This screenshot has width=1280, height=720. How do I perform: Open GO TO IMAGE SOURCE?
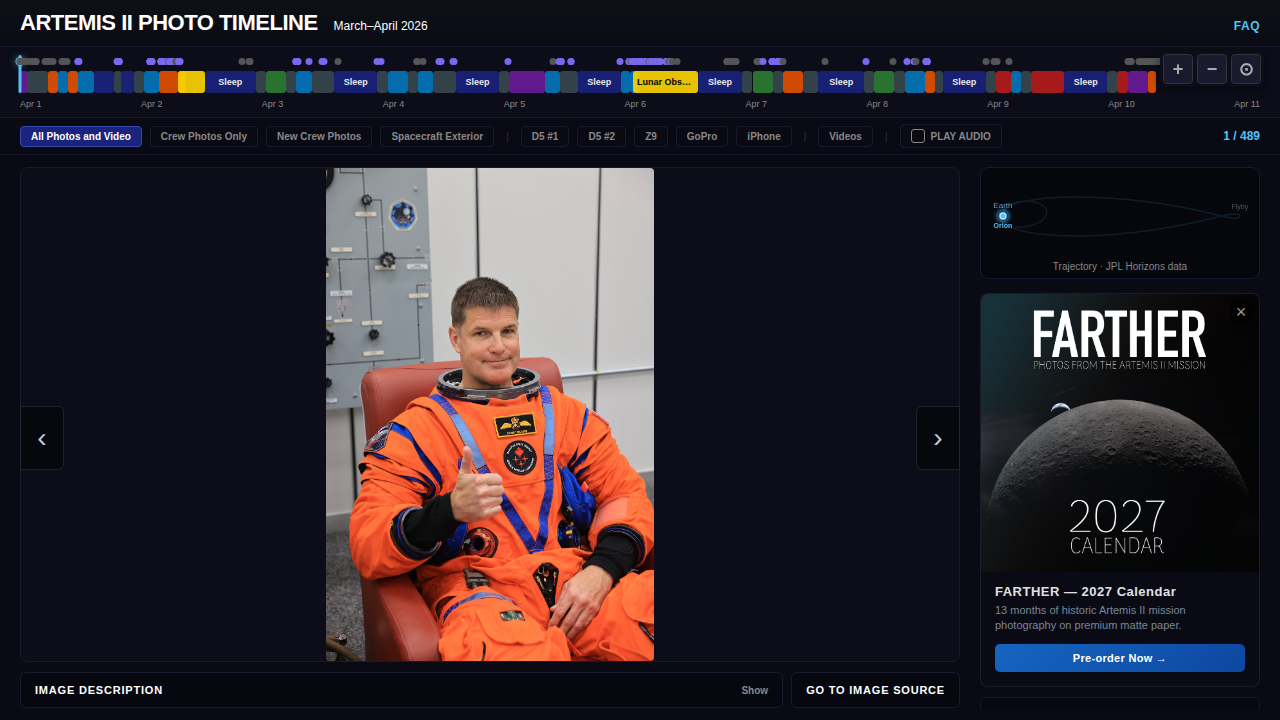[x=875, y=690]
